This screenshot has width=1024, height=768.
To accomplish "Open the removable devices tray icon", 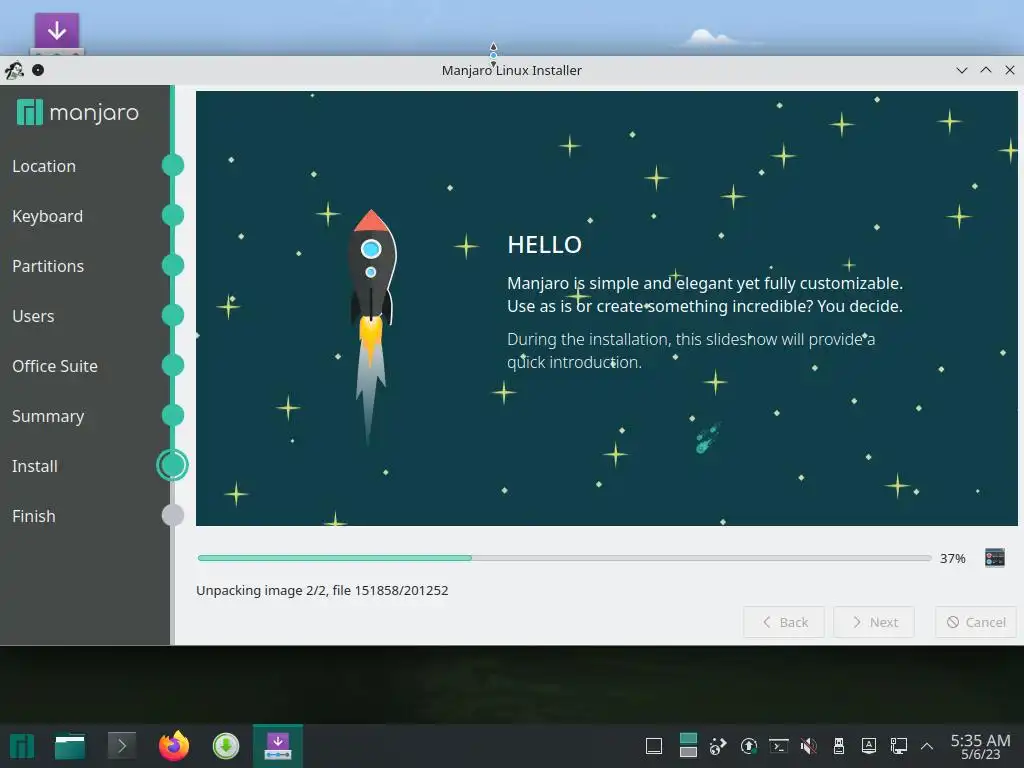I will pos(839,746).
